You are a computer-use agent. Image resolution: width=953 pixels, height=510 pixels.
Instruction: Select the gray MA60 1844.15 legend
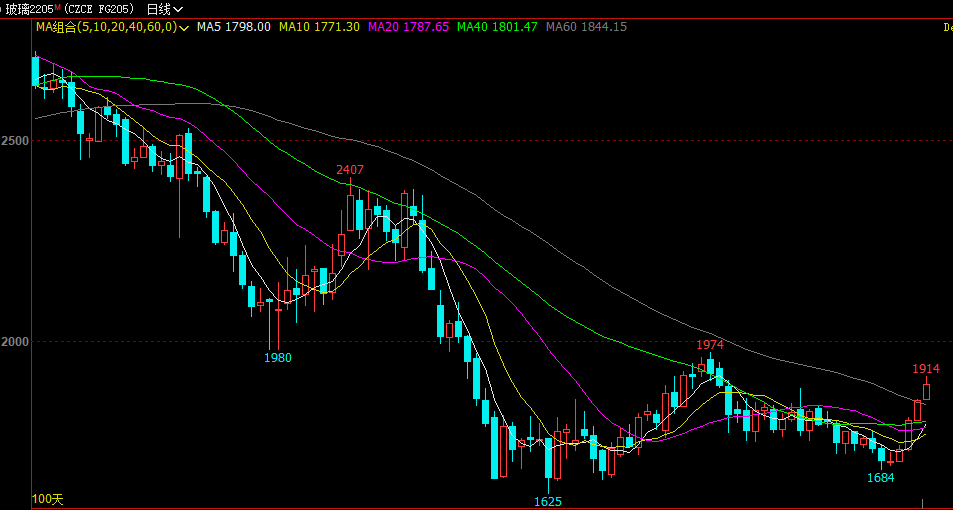586,27
